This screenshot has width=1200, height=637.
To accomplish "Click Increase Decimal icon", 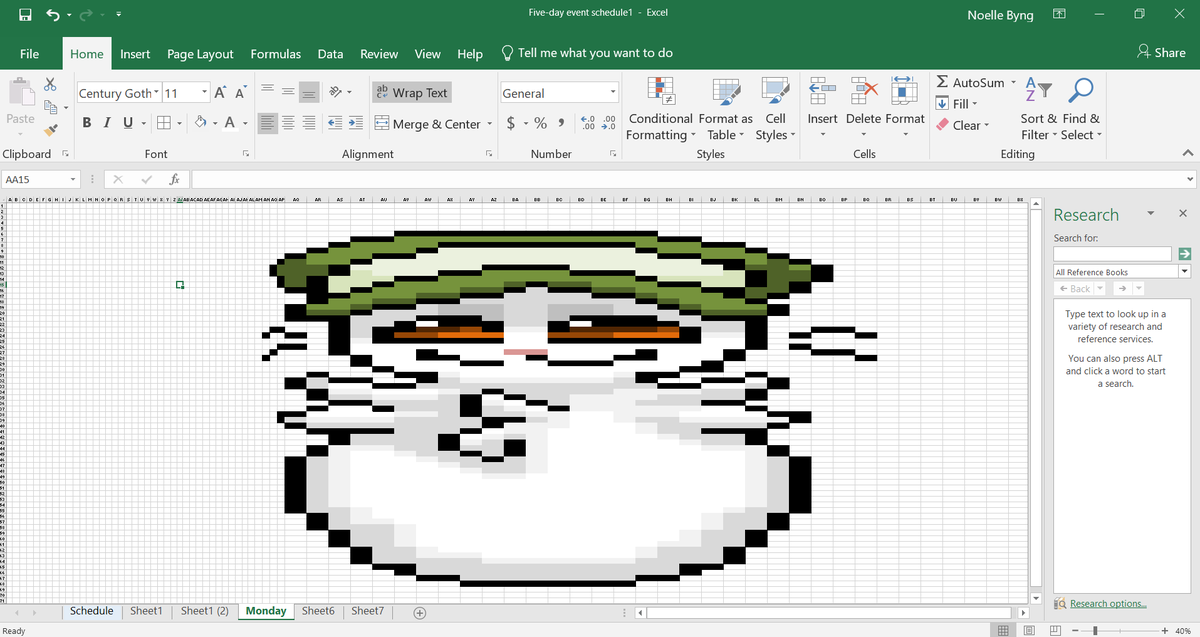I will [x=588, y=124].
